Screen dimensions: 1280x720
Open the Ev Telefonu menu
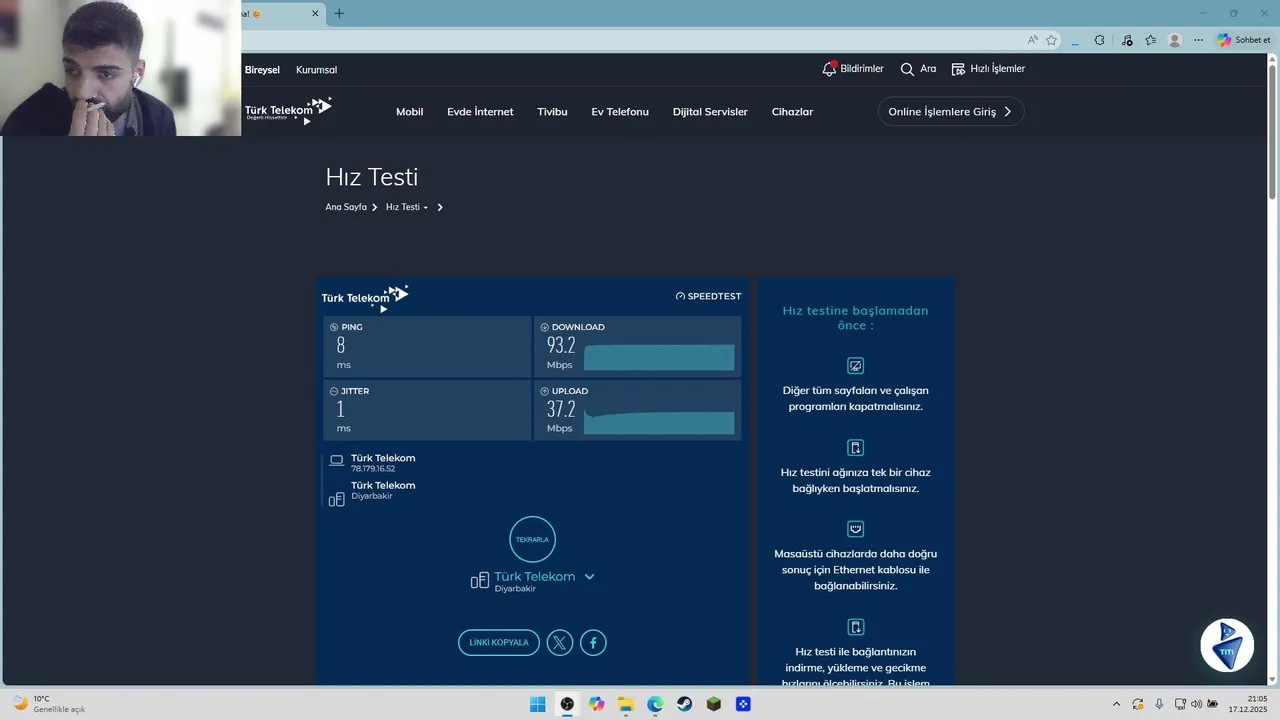point(620,112)
